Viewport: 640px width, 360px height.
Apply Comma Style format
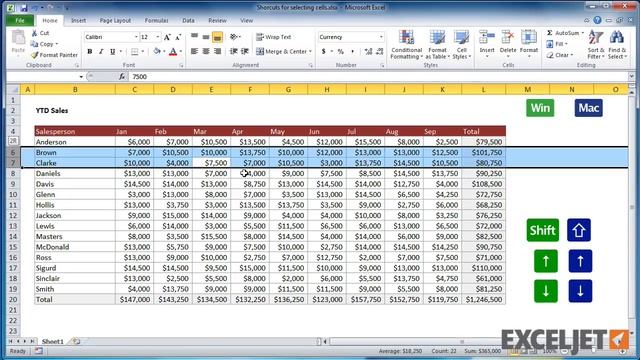tap(352, 51)
